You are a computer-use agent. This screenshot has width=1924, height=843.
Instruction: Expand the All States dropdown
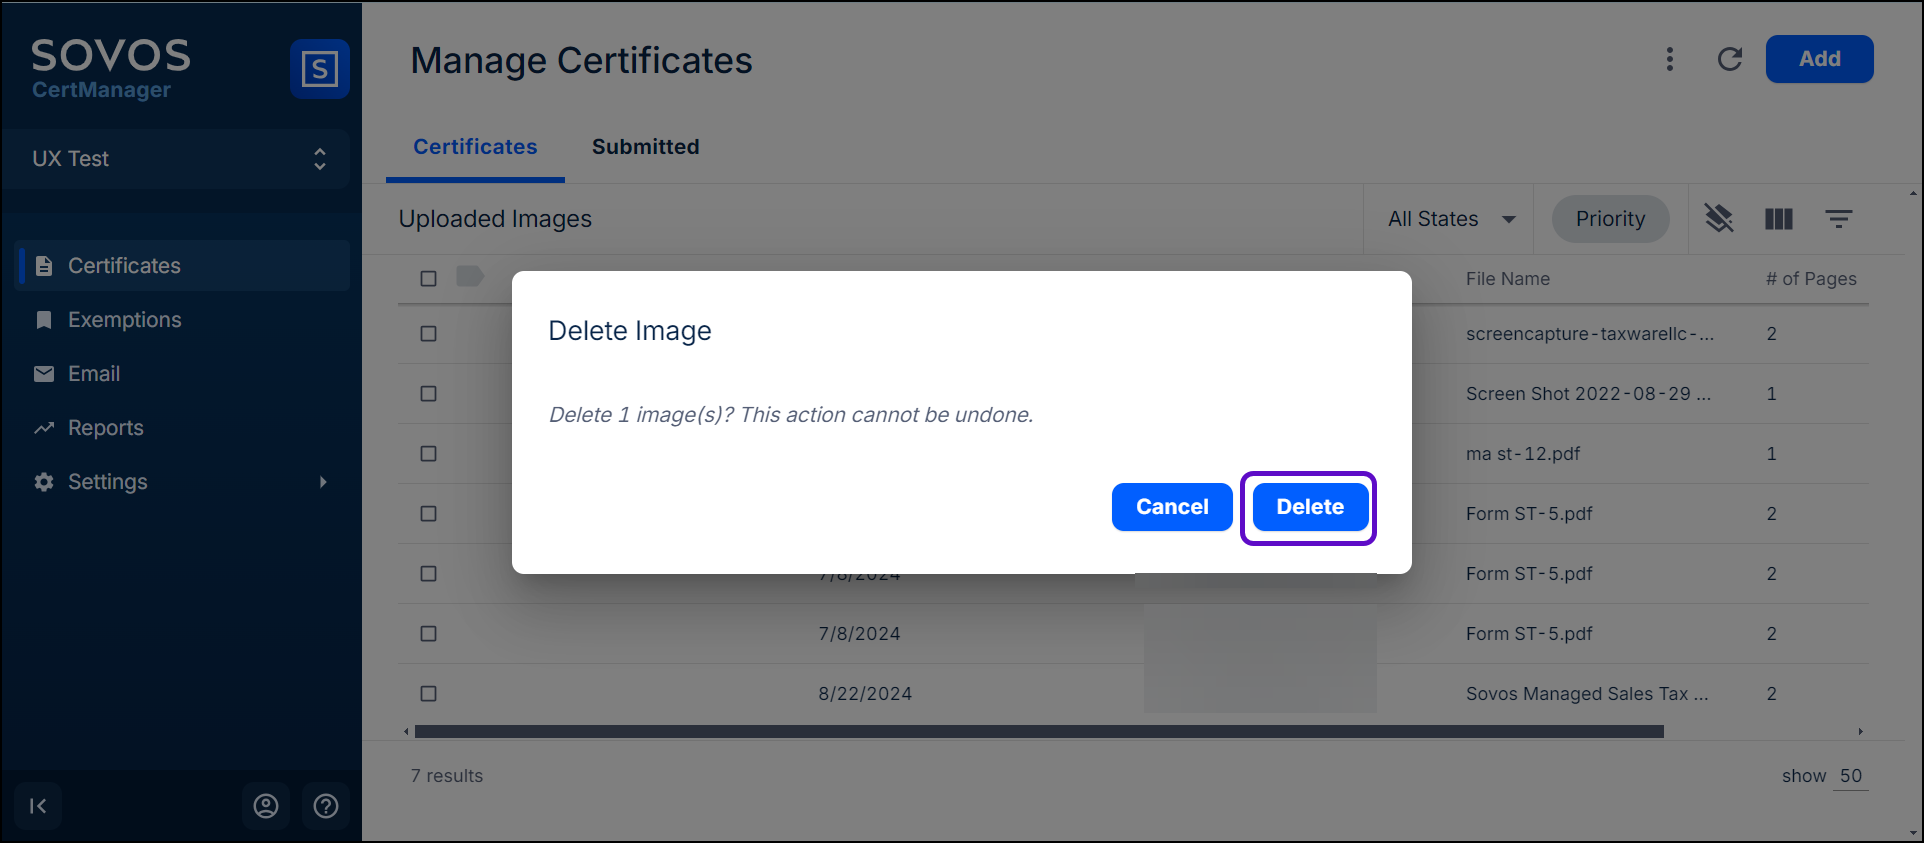[x=1450, y=219]
